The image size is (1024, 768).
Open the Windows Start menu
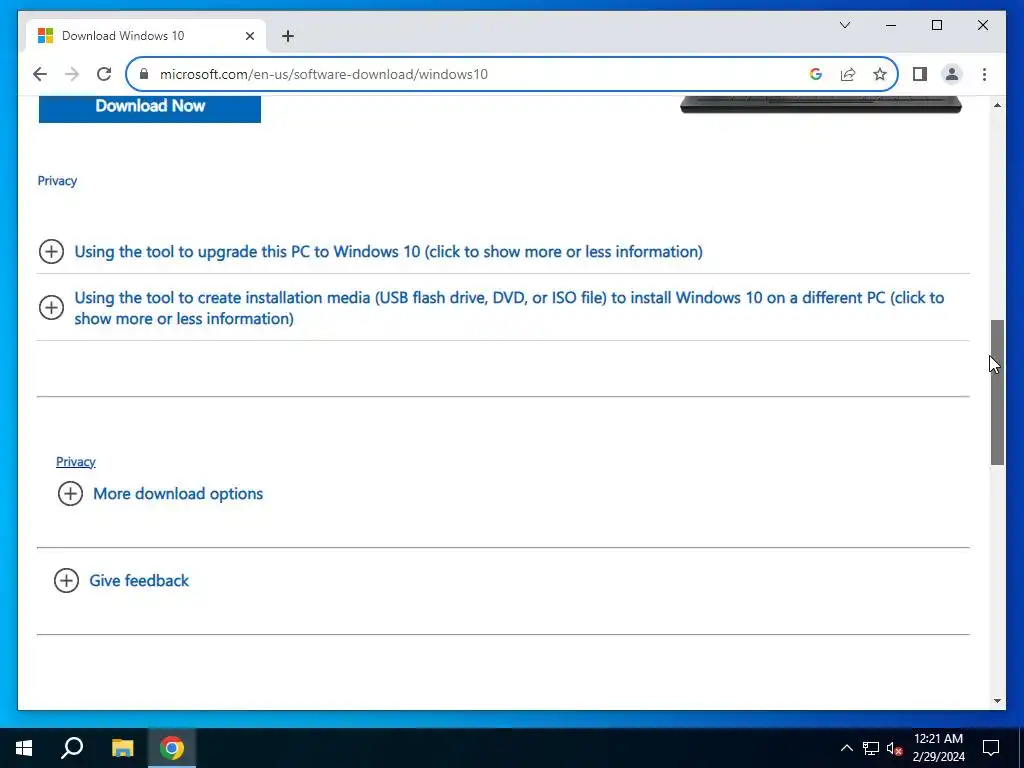pos(24,748)
